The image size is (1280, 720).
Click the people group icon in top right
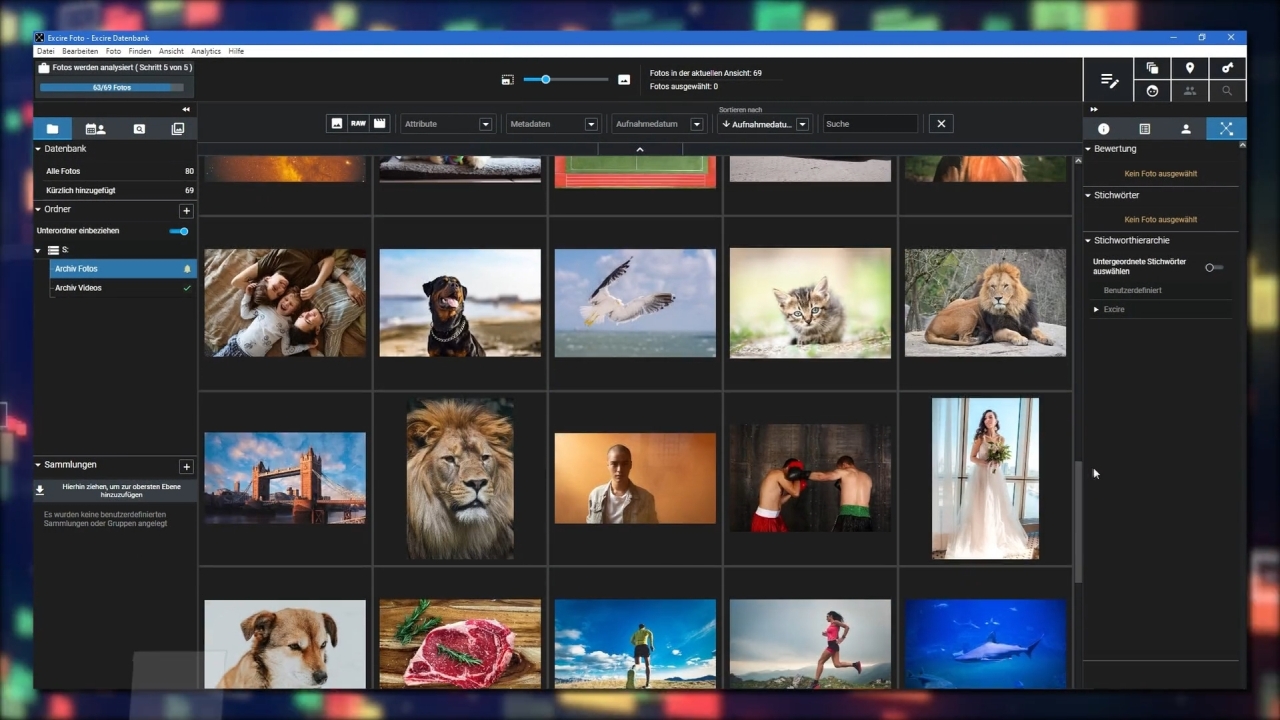(1190, 91)
